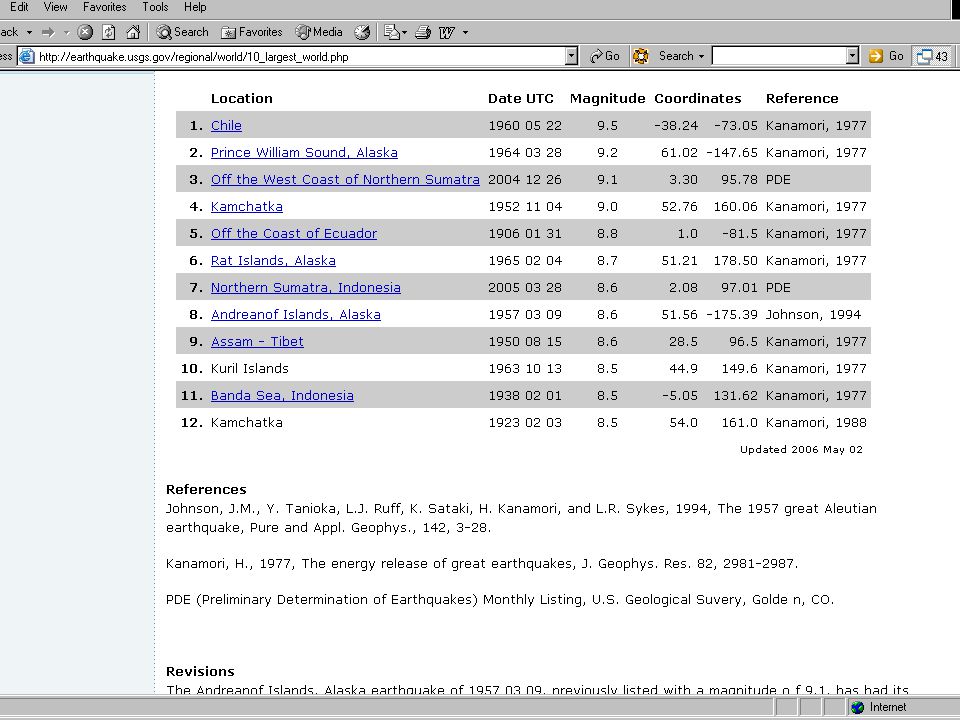Open the Chile earthquake link
This screenshot has height=720, width=960.
(226, 126)
